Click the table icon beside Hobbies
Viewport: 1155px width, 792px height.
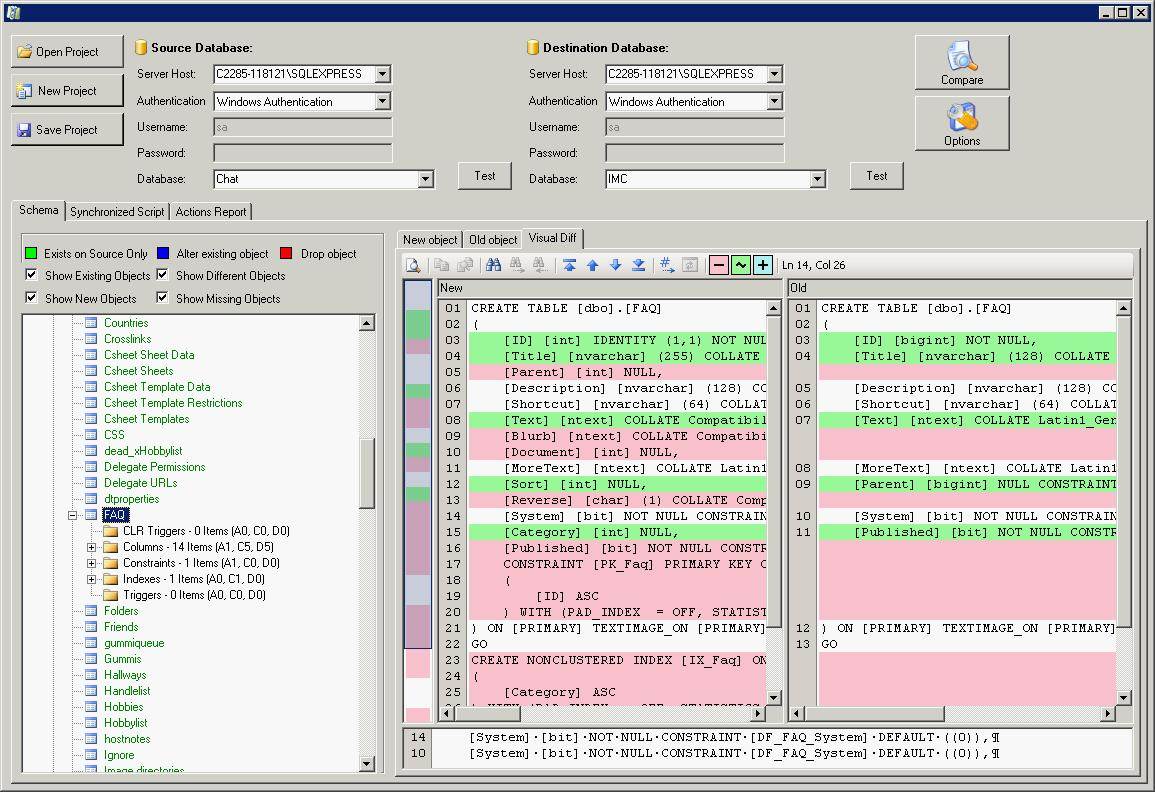click(91, 707)
